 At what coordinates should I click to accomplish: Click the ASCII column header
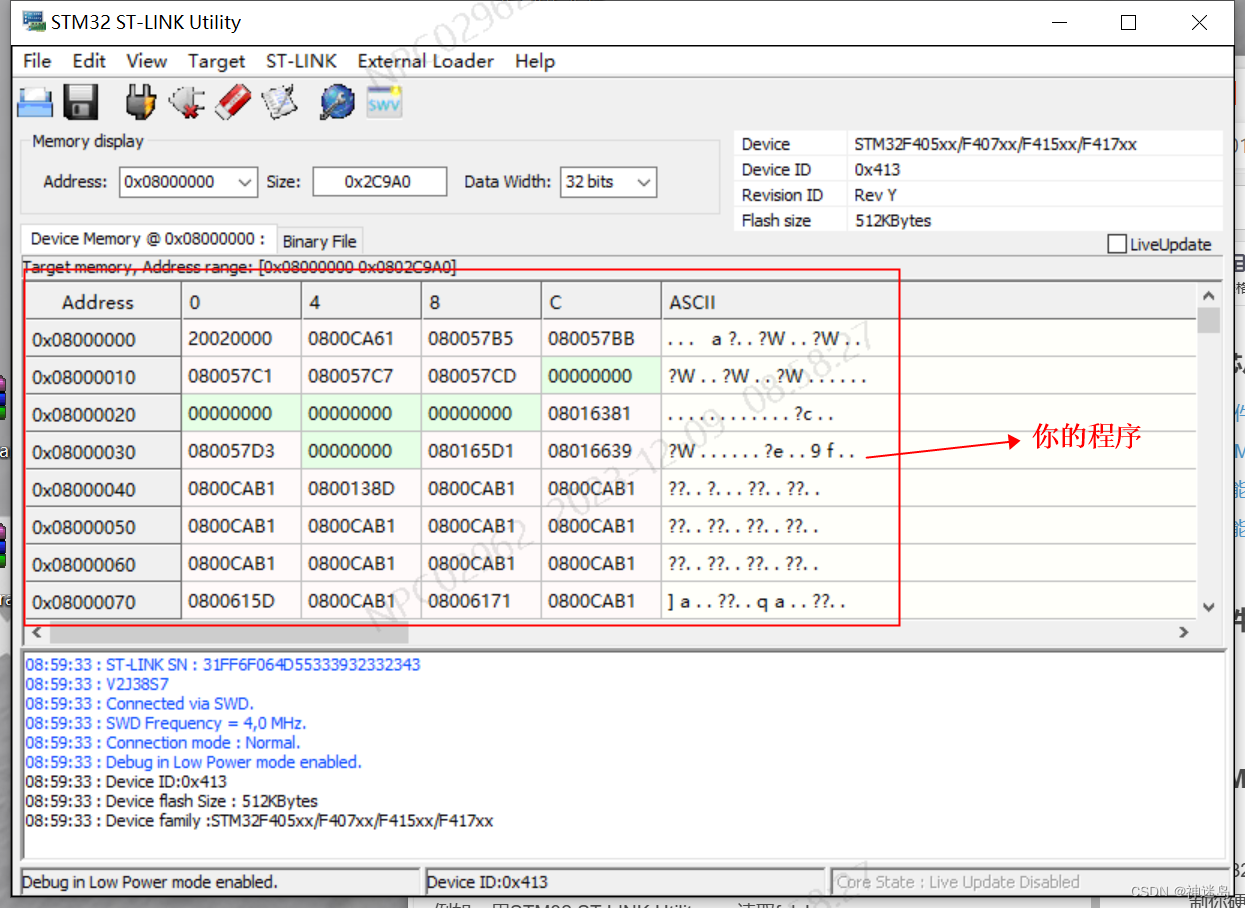point(929,302)
